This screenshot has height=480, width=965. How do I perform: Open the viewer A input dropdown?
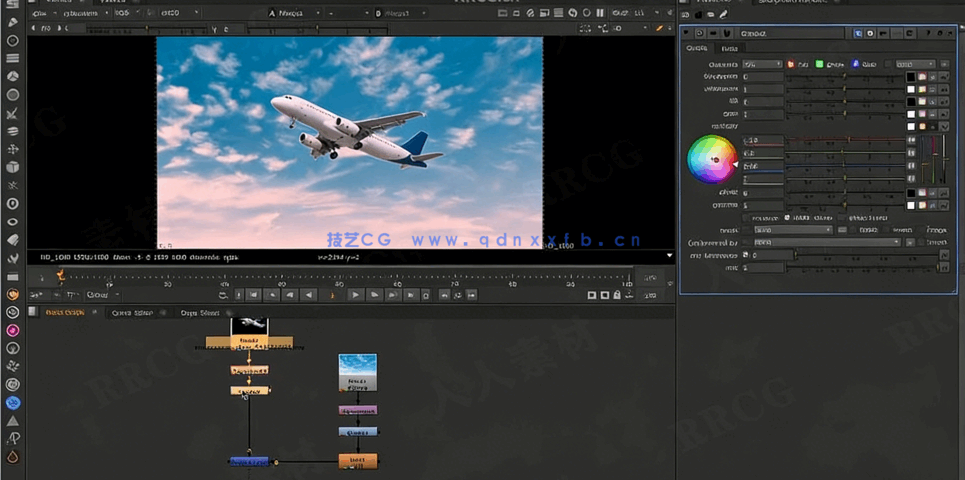tap(296, 12)
